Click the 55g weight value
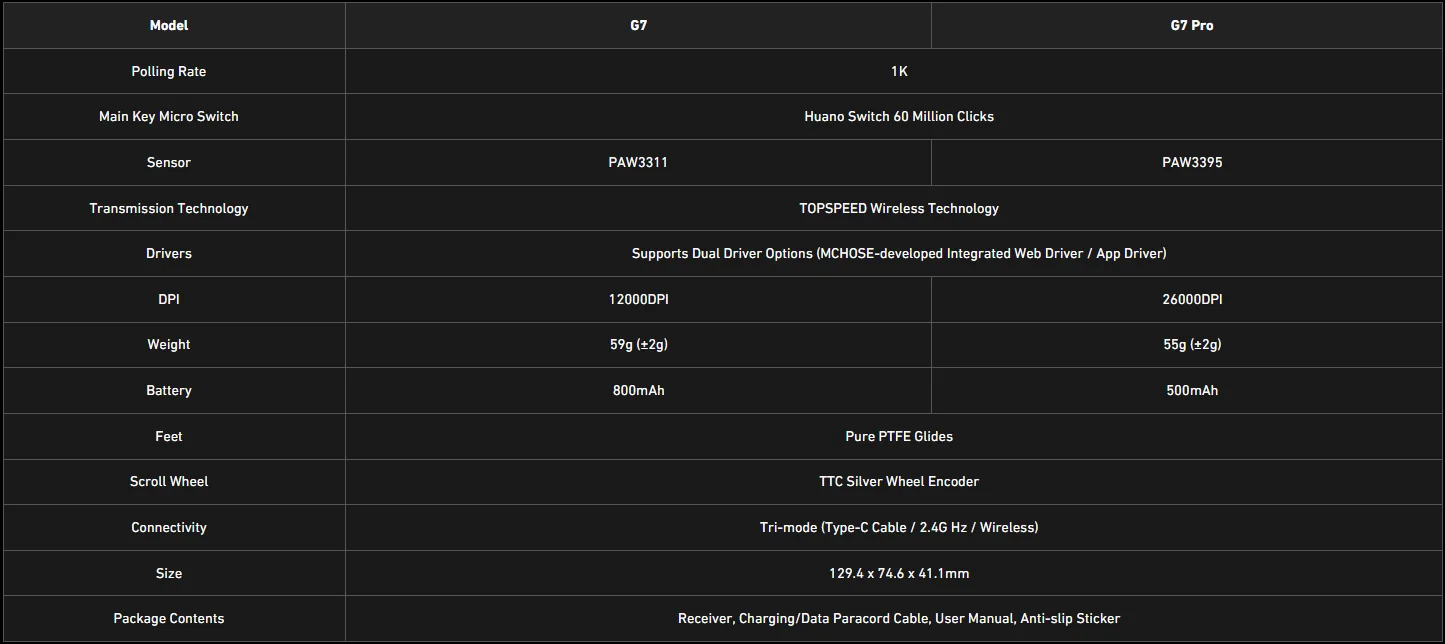This screenshot has width=1445, height=644. coord(1191,344)
